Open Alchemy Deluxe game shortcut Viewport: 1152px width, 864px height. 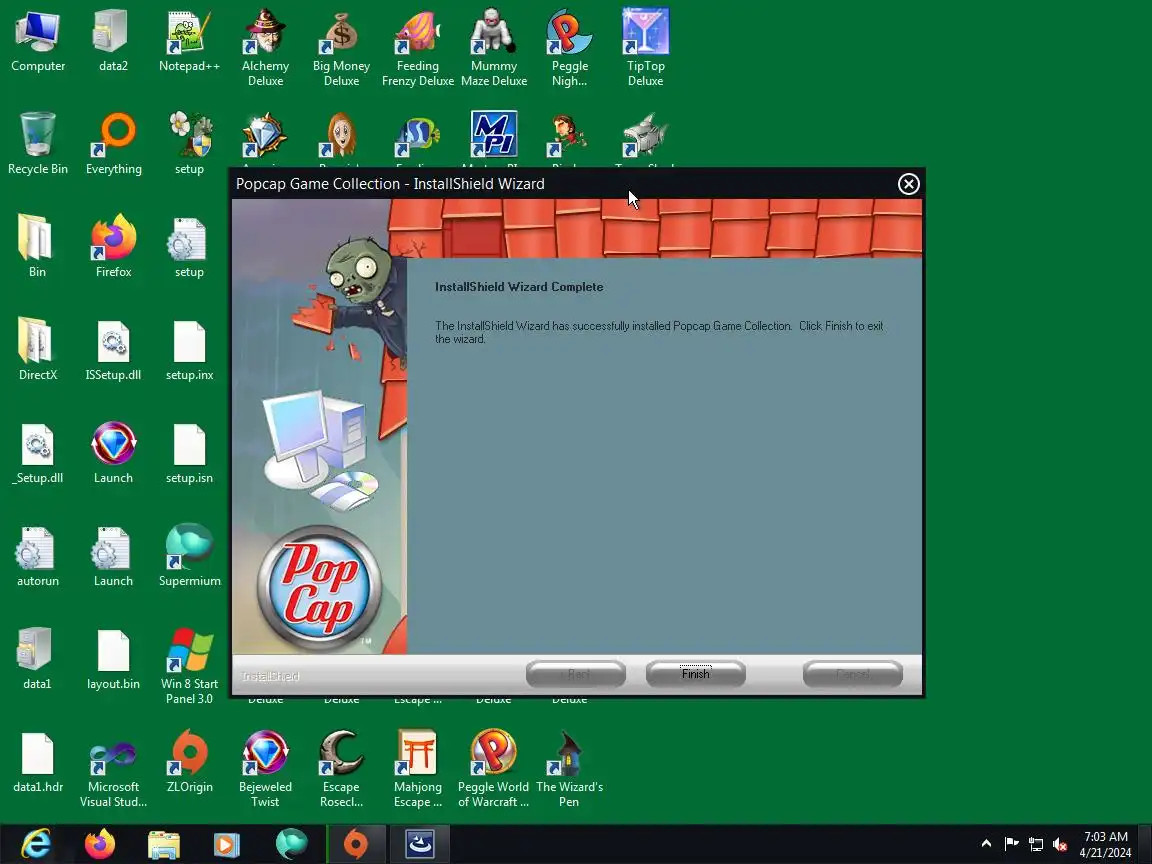[x=265, y=49]
